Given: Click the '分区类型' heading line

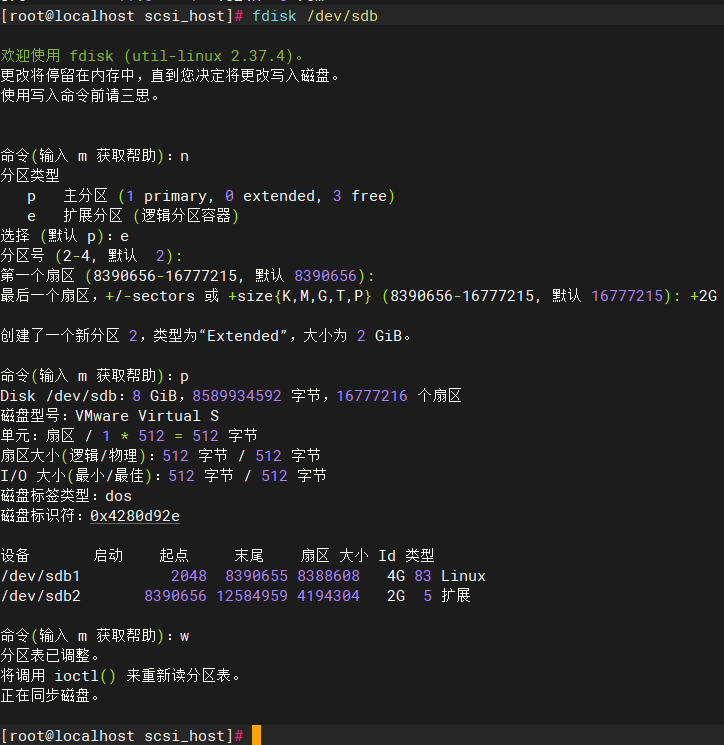Looking at the screenshot, I should pyautogui.click(x=30, y=176).
